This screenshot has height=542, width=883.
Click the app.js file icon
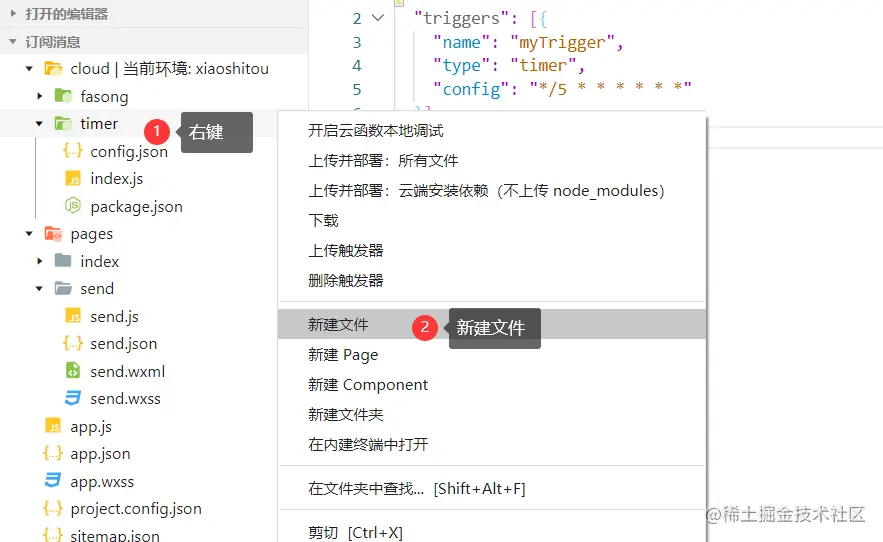click(x=53, y=426)
